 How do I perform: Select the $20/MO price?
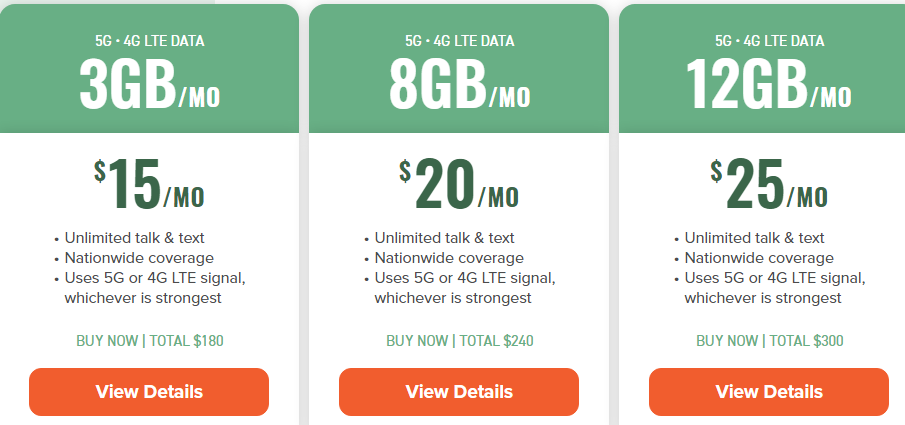[459, 185]
